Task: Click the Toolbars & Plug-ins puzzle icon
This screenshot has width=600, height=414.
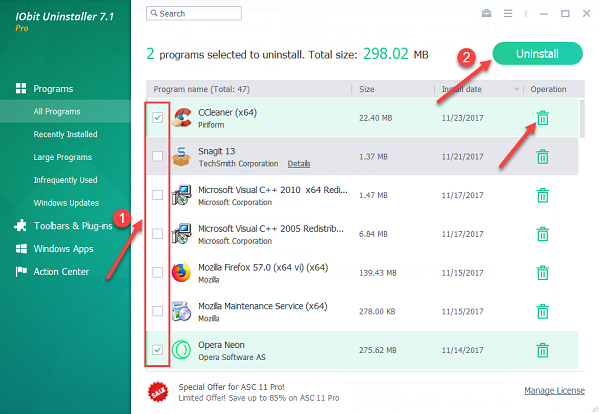Action: click(x=21, y=225)
